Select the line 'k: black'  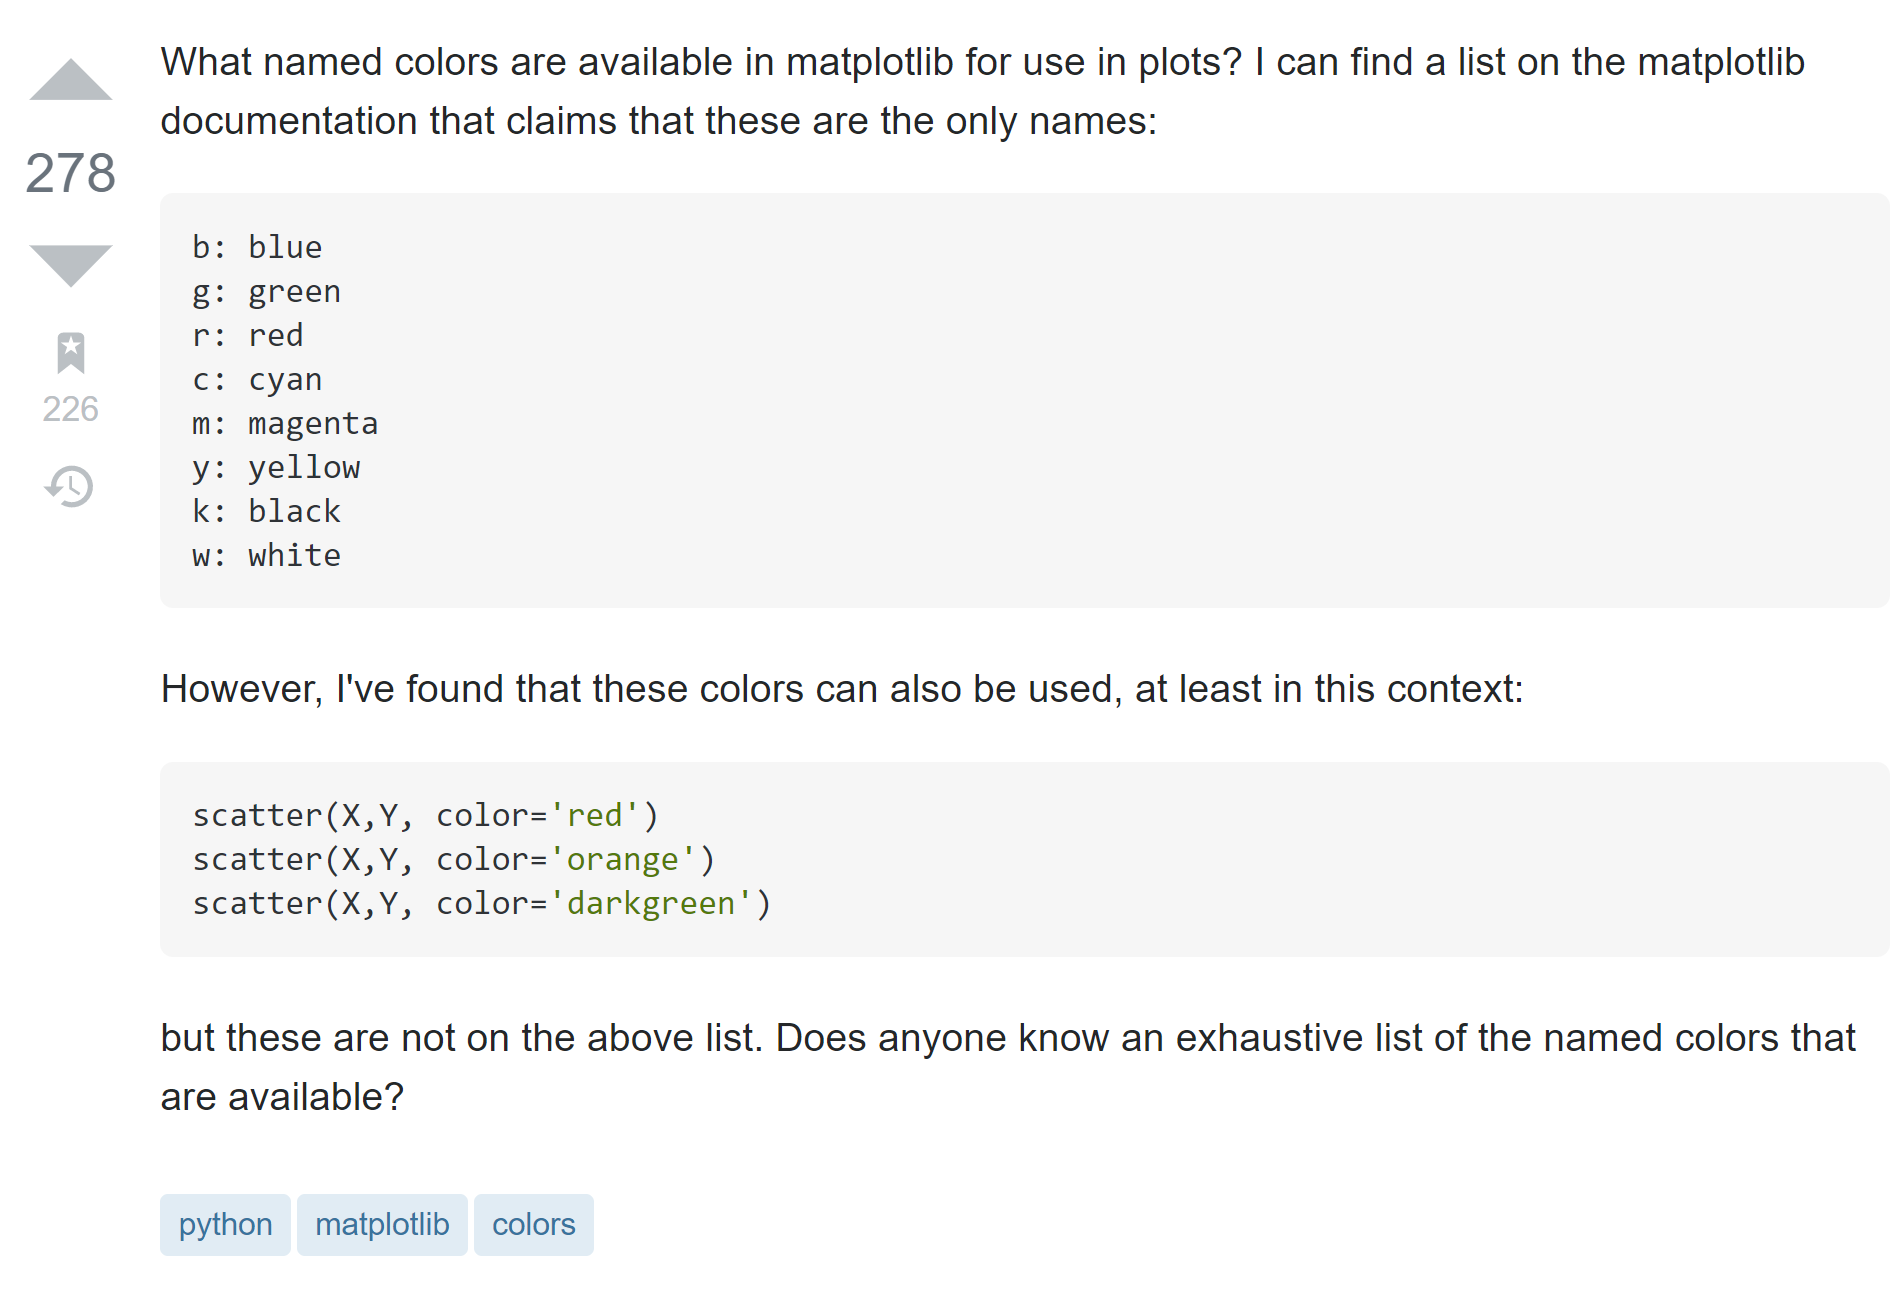click(x=266, y=511)
